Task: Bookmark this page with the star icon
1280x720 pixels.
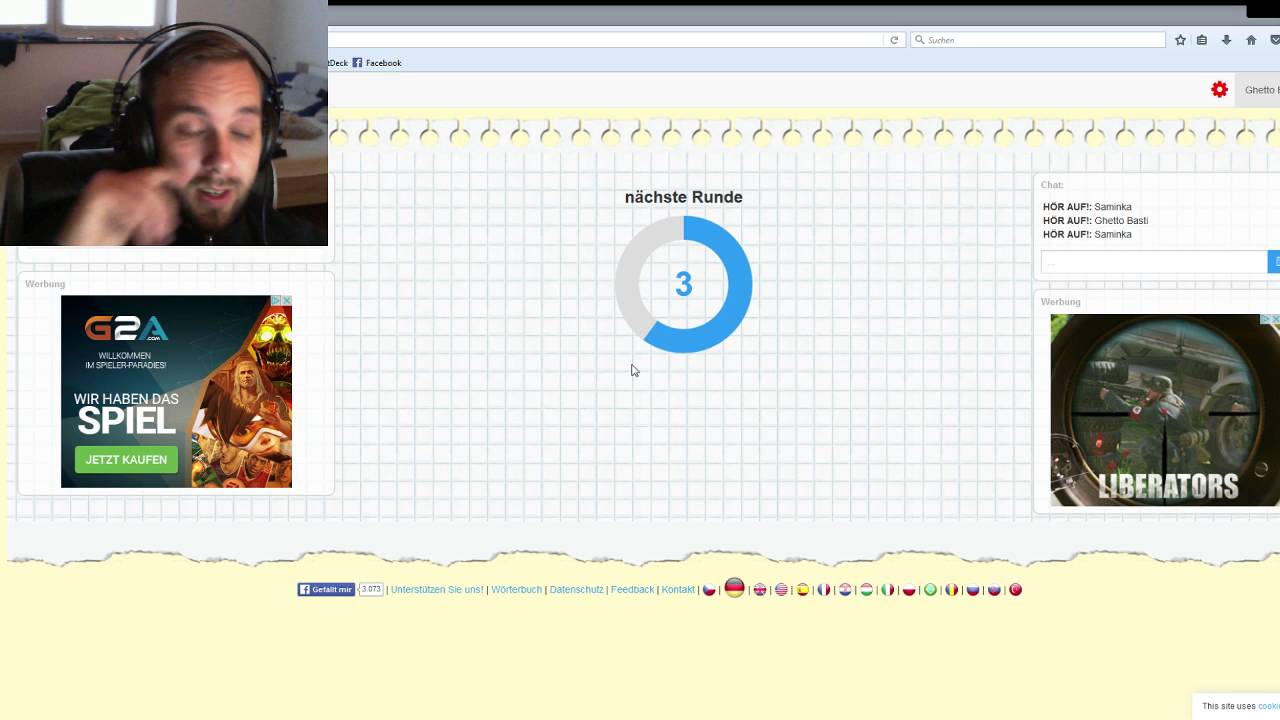Action: [x=1180, y=40]
